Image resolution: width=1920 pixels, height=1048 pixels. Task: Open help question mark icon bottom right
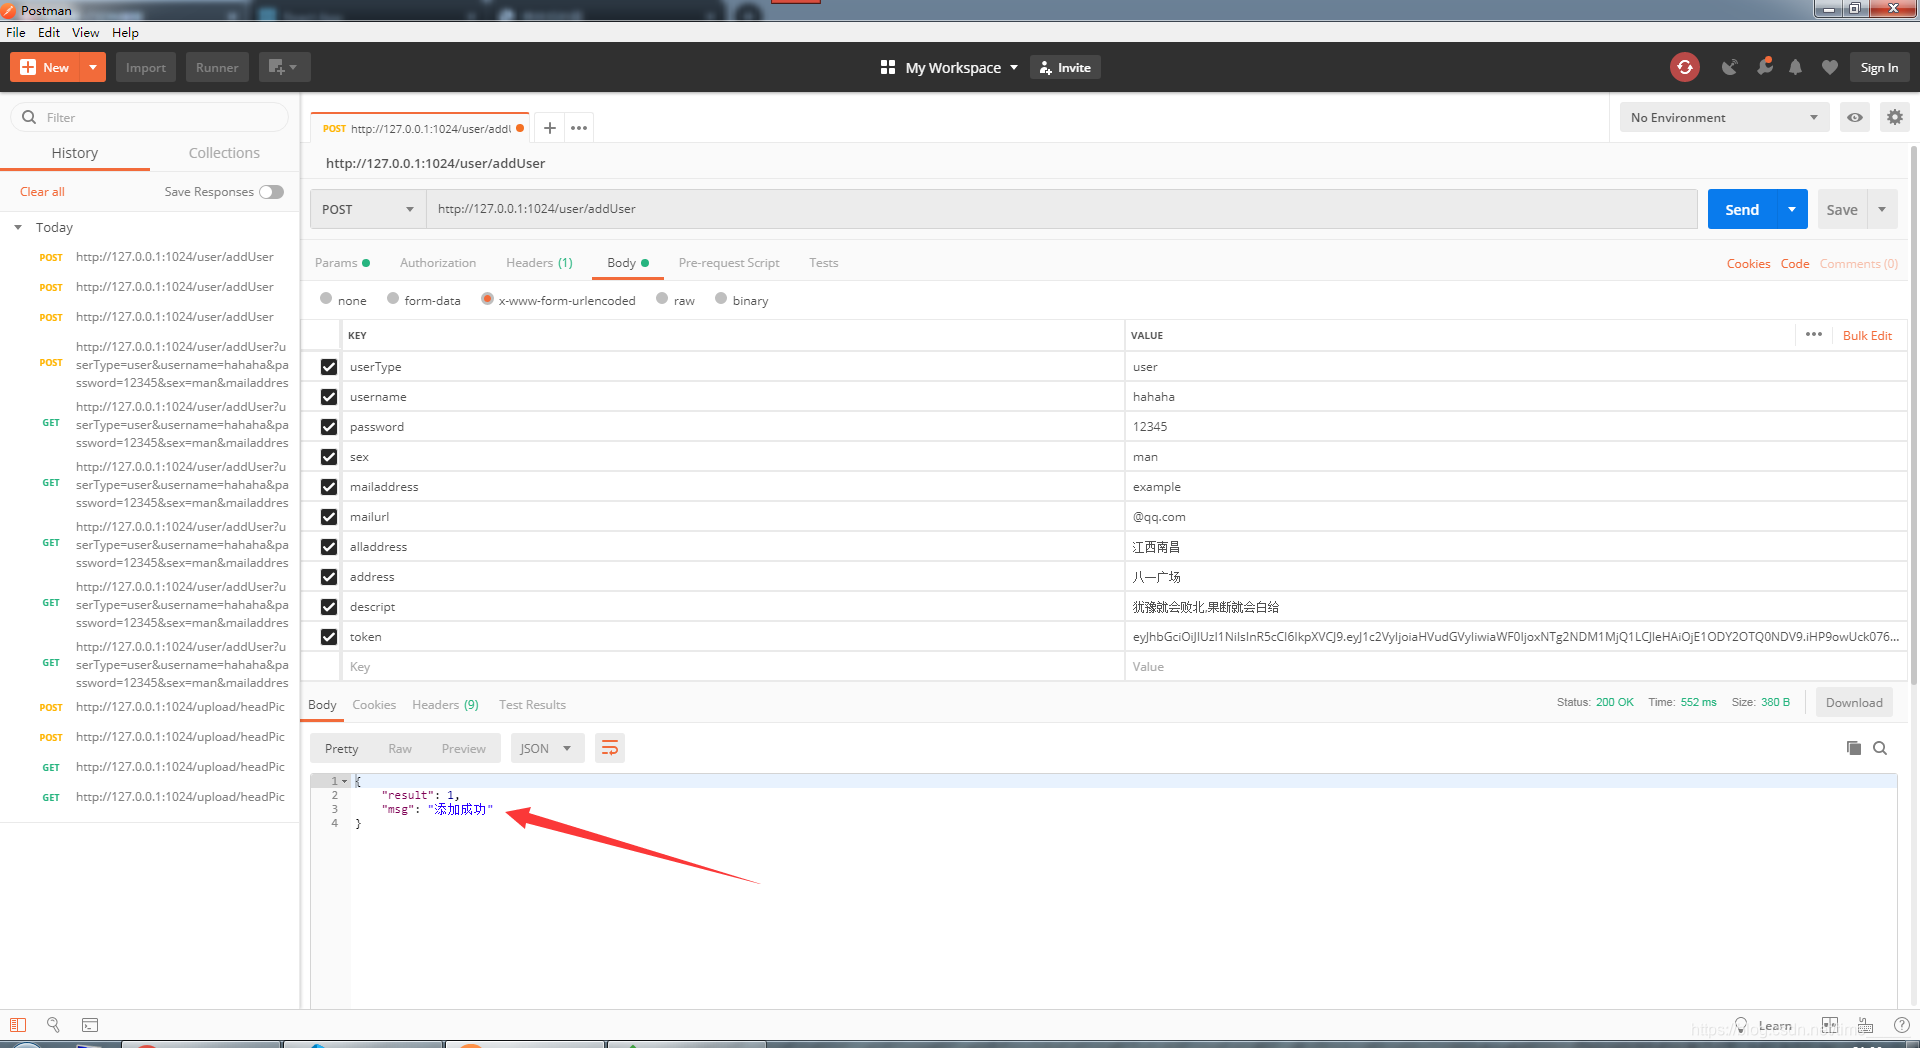(x=1902, y=1025)
